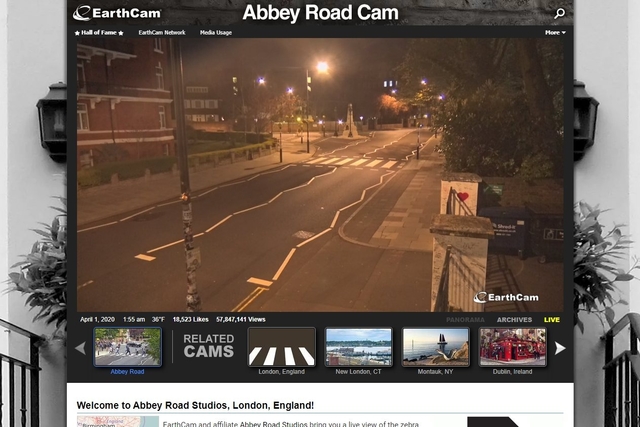Click the RELATED CAMS label

click(209, 346)
